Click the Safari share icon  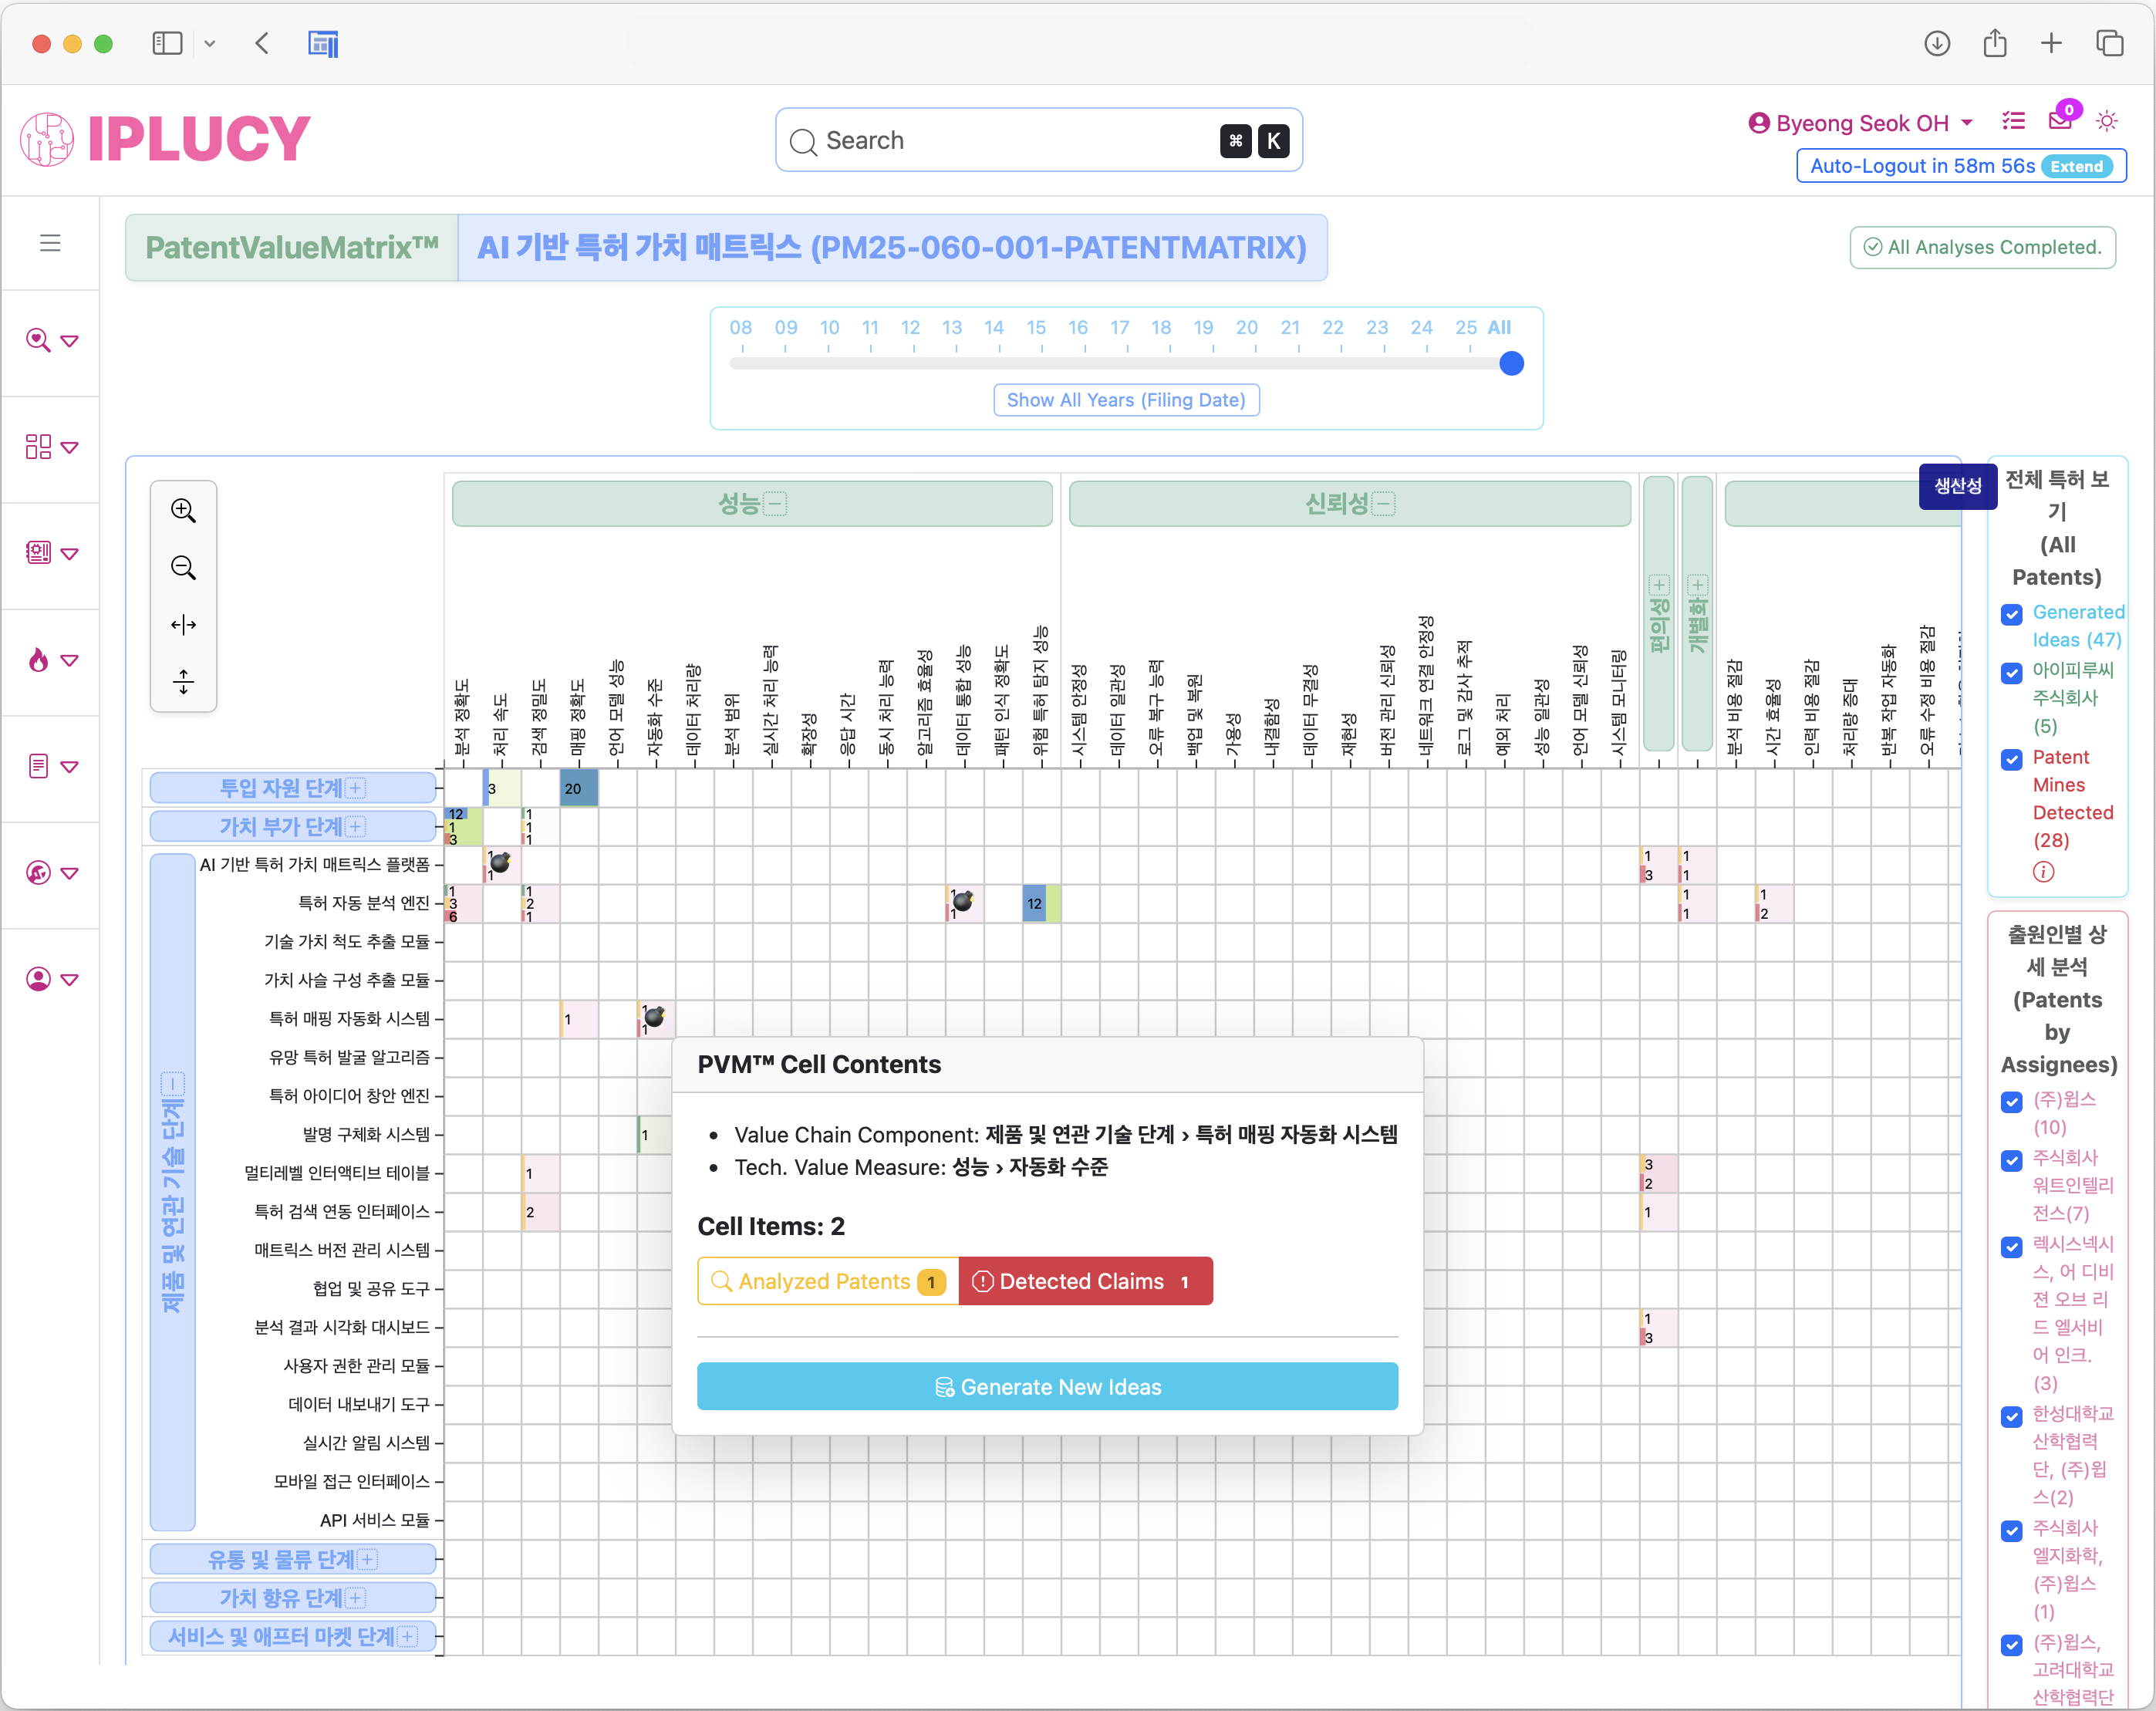pyautogui.click(x=1995, y=43)
